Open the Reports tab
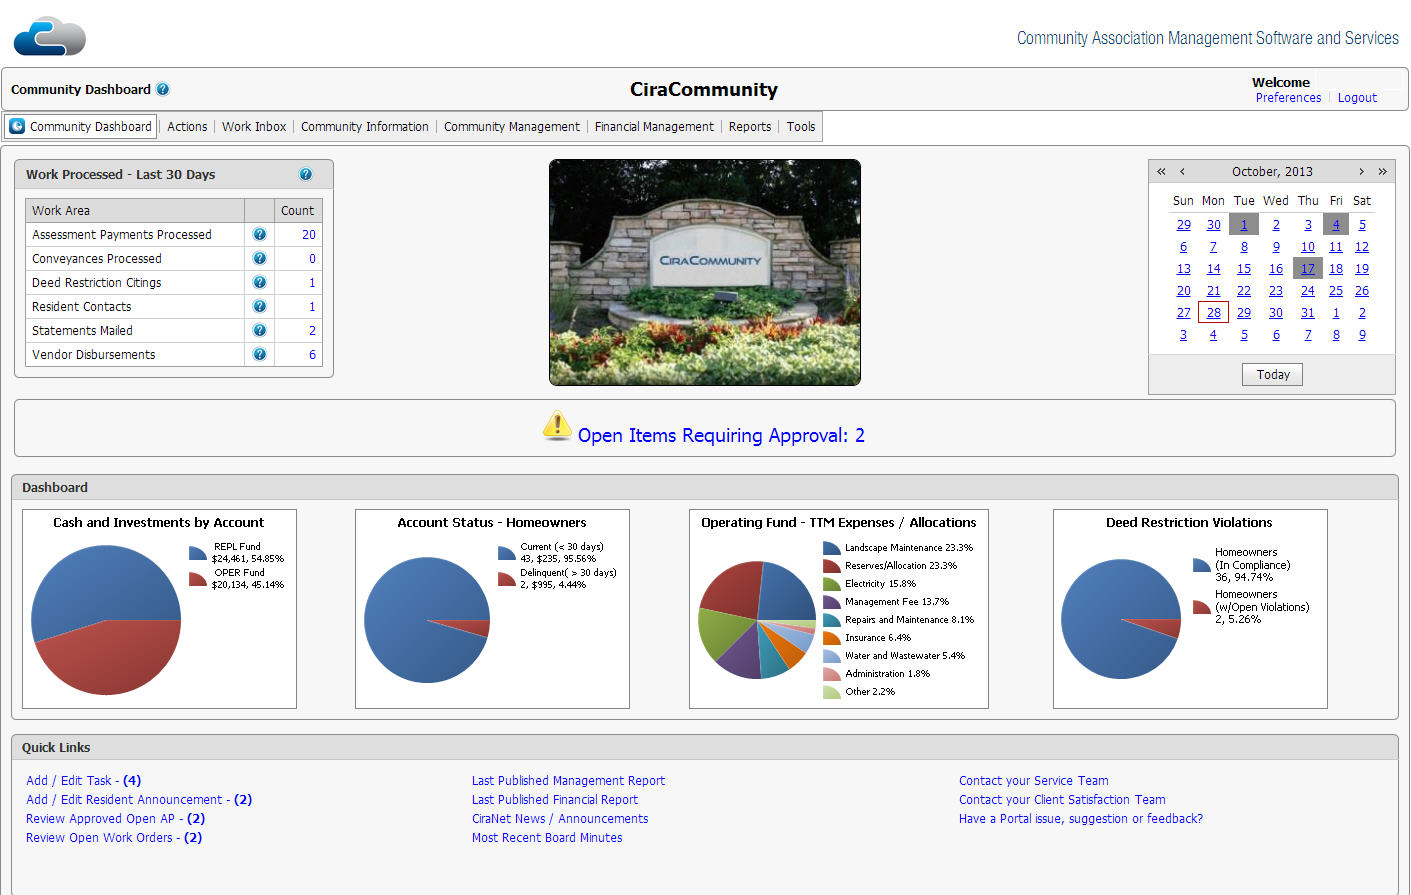This screenshot has width=1411, height=895. (750, 126)
